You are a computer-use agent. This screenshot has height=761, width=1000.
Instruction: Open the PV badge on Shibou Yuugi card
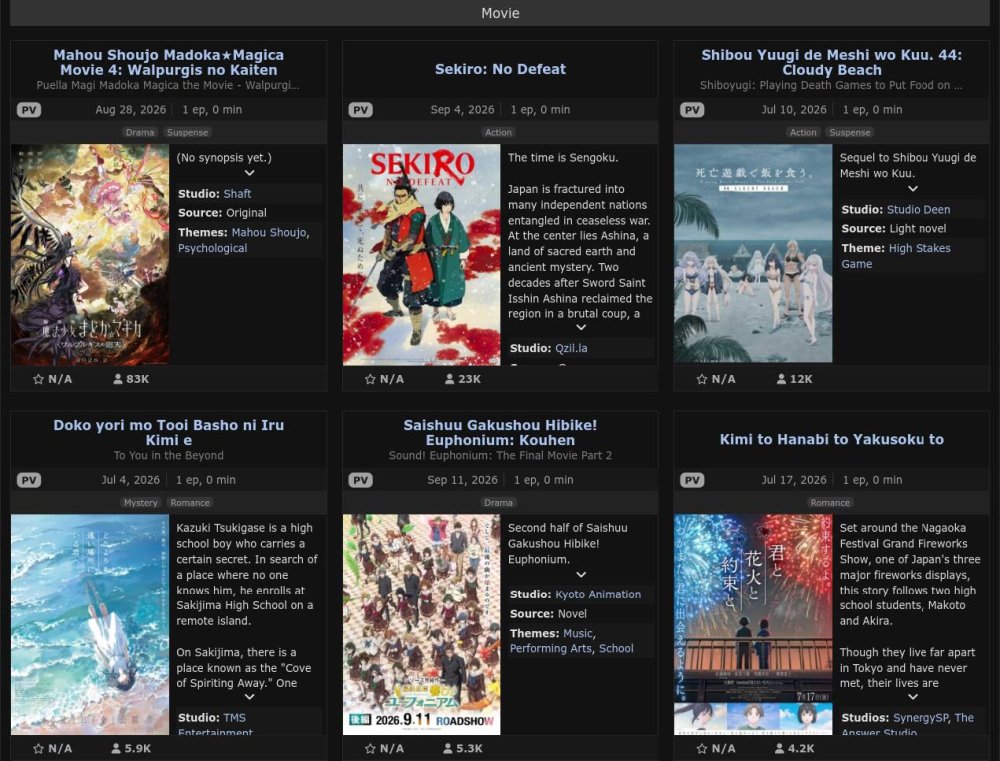[x=692, y=110]
